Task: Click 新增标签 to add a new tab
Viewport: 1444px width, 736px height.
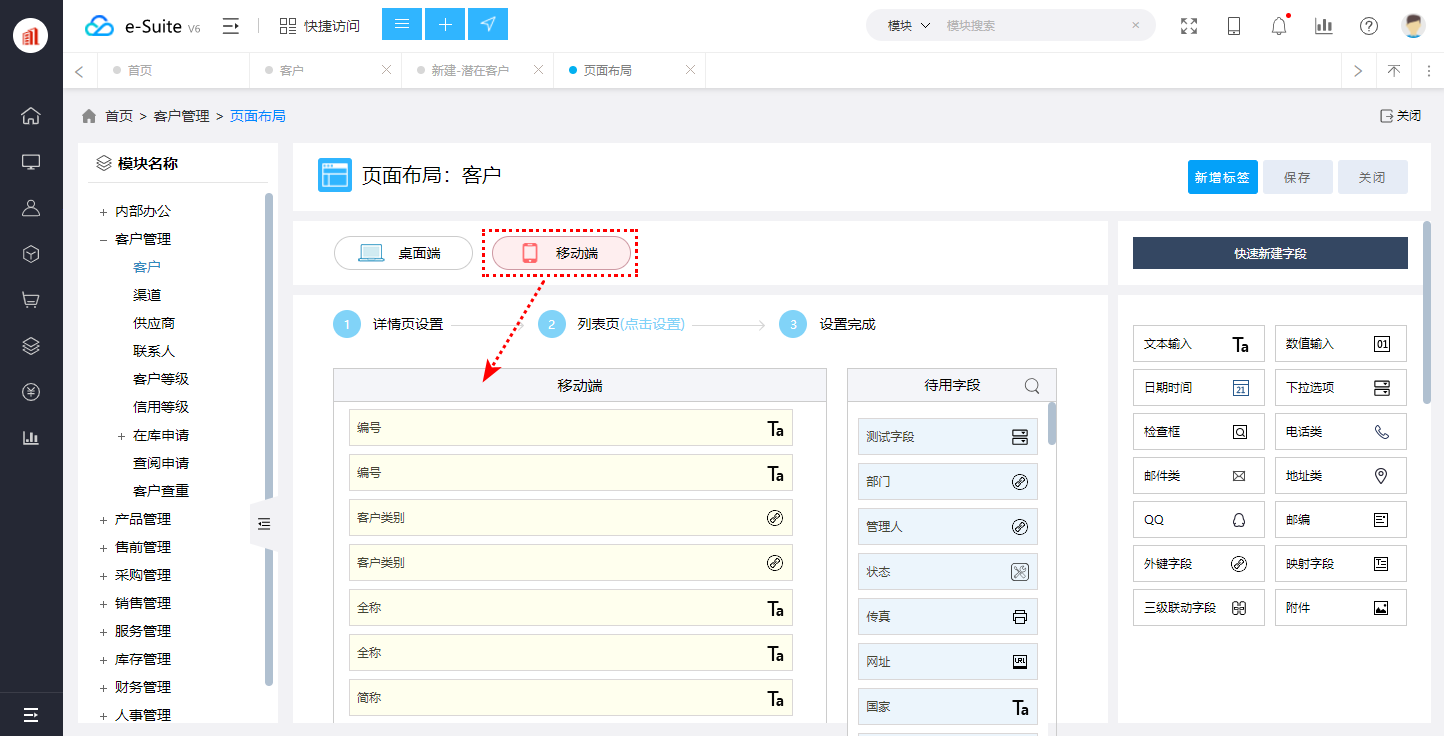Action: (x=1222, y=176)
